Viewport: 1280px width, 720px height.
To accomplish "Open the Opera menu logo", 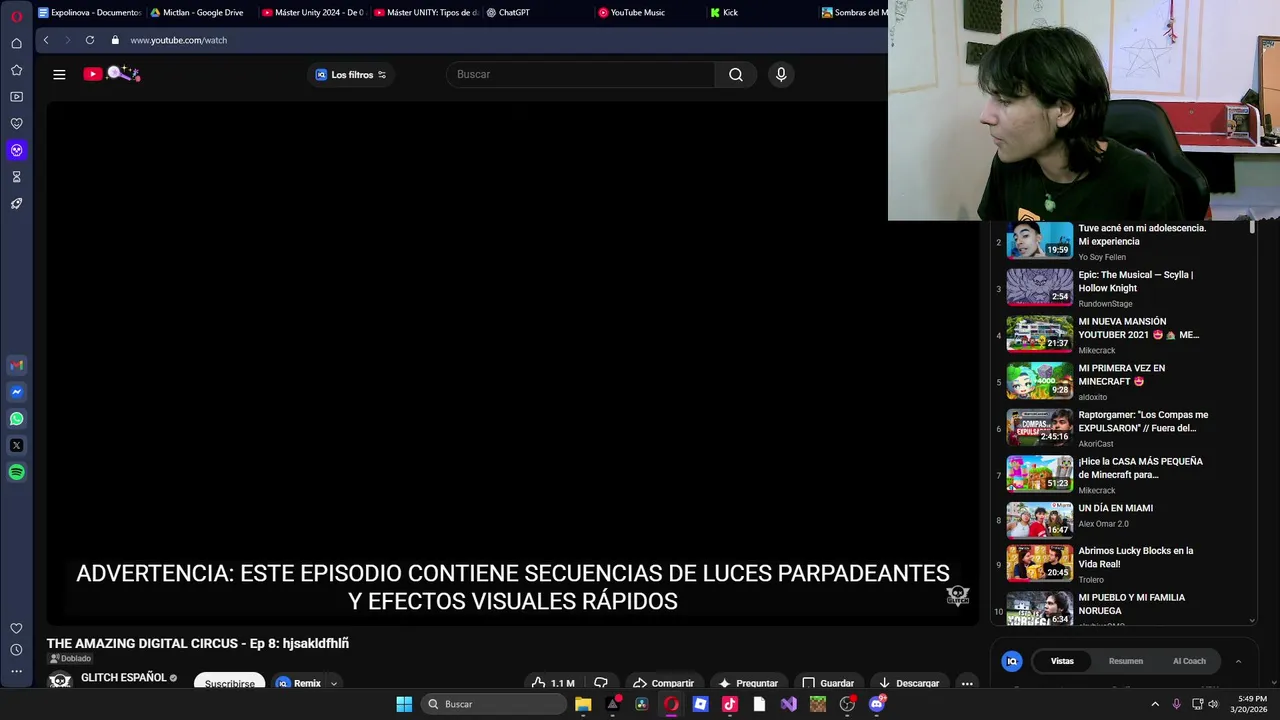I will point(16,15).
